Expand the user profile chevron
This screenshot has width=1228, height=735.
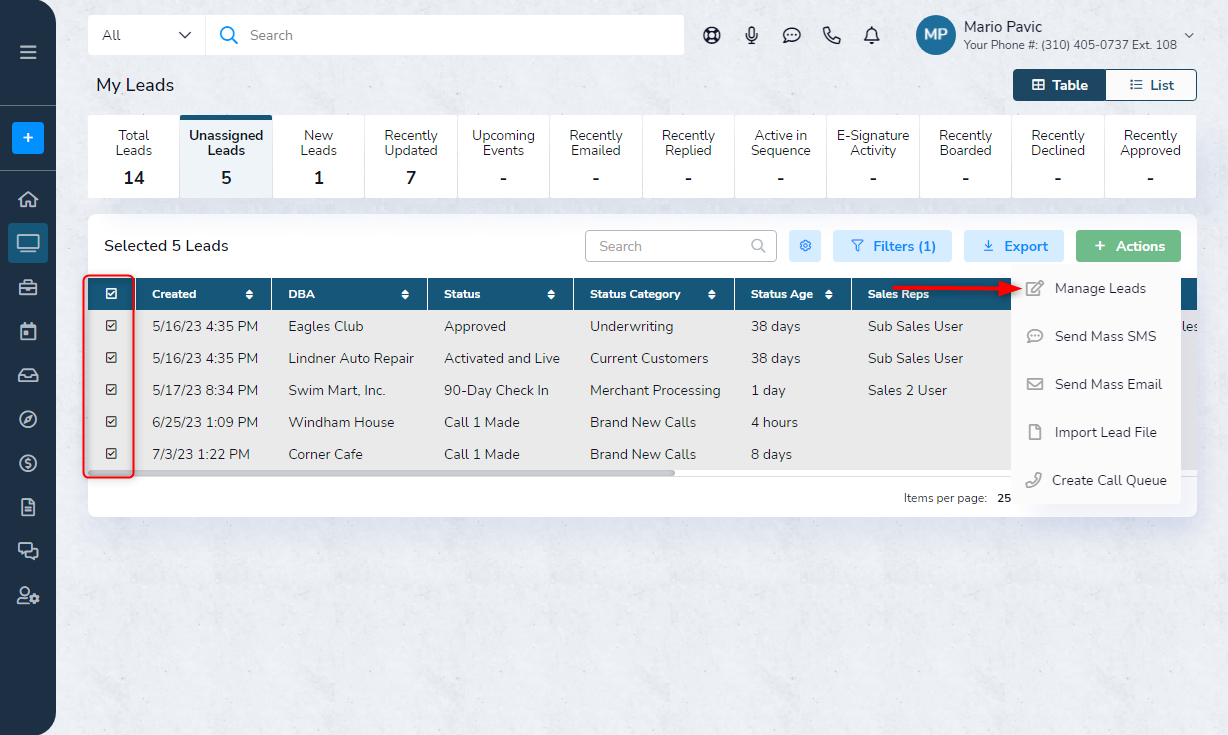(x=1189, y=35)
